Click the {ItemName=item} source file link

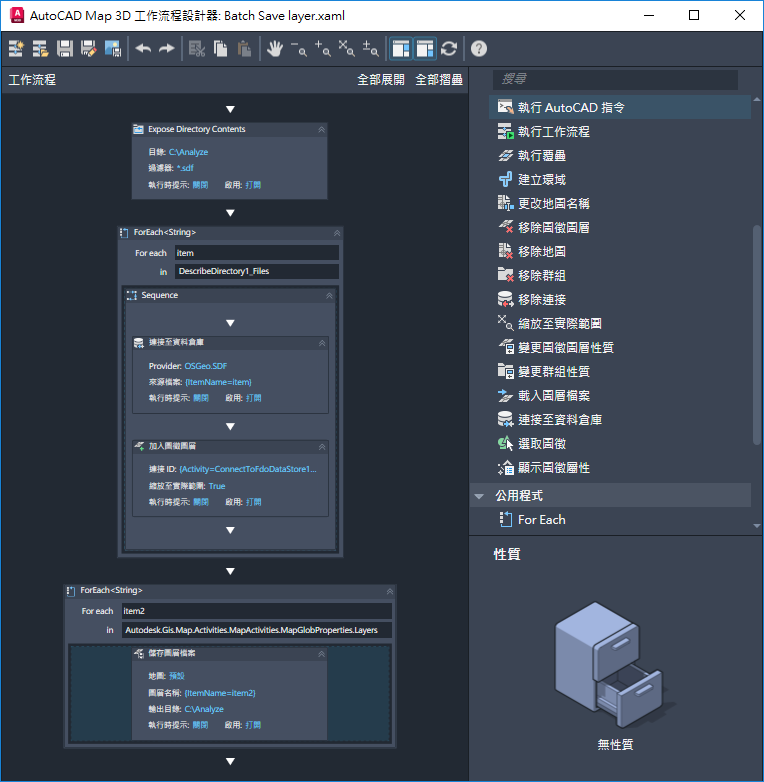218,382
